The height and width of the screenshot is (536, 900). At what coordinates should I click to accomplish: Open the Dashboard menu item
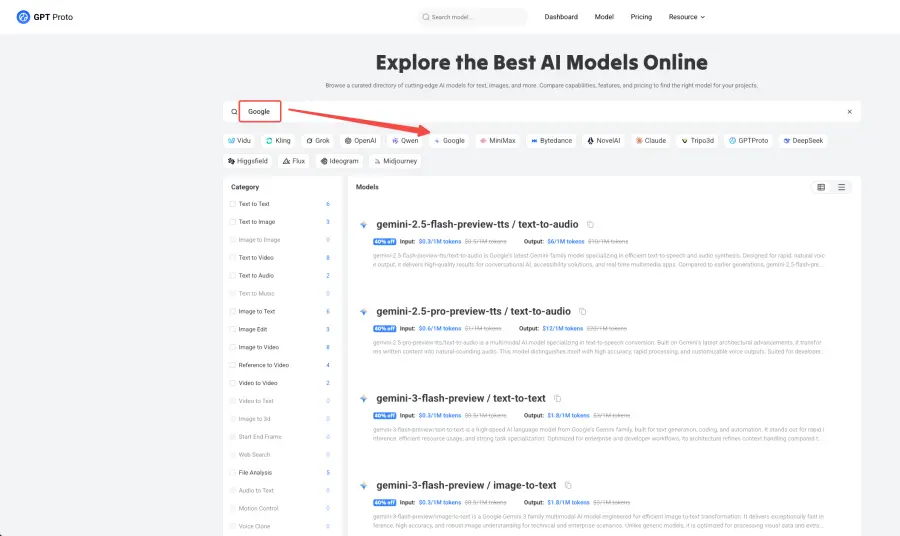click(x=561, y=17)
